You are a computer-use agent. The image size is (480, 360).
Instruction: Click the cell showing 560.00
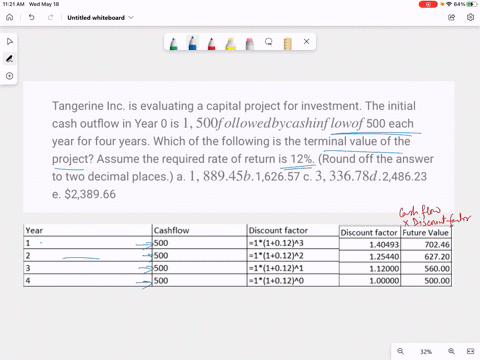(x=426, y=269)
